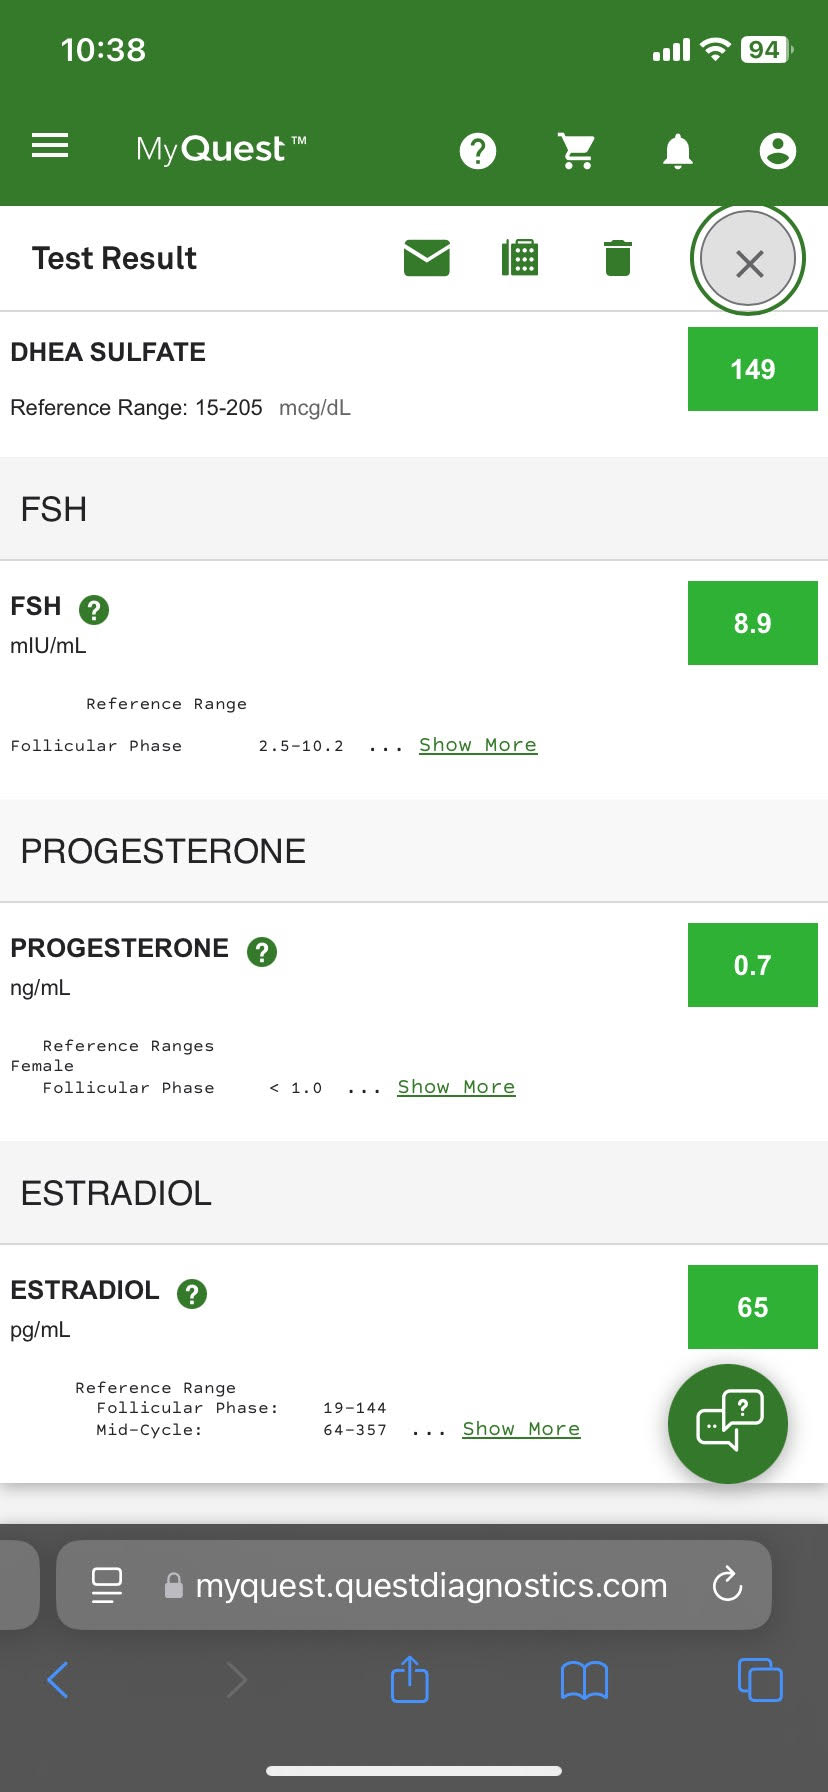Show info about FSH test
This screenshot has width=828, height=1792.
pyautogui.click(x=94, y=609)
